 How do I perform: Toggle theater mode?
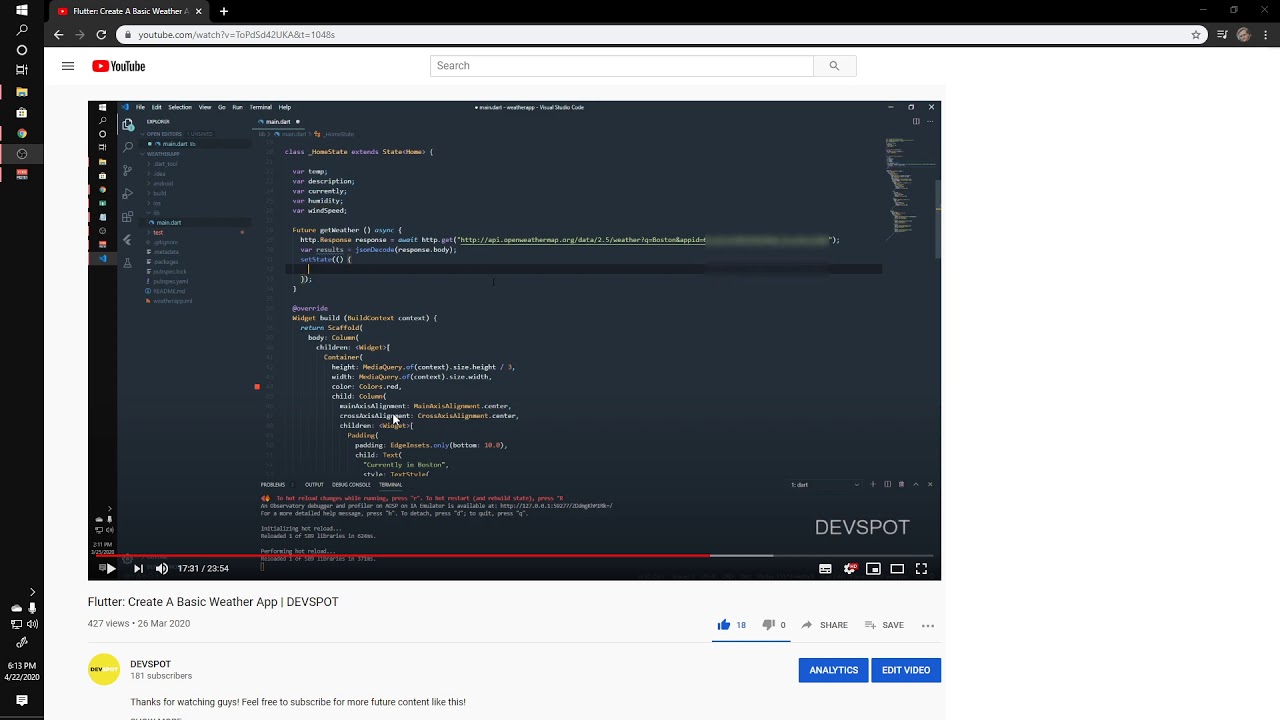coord(897,568)
